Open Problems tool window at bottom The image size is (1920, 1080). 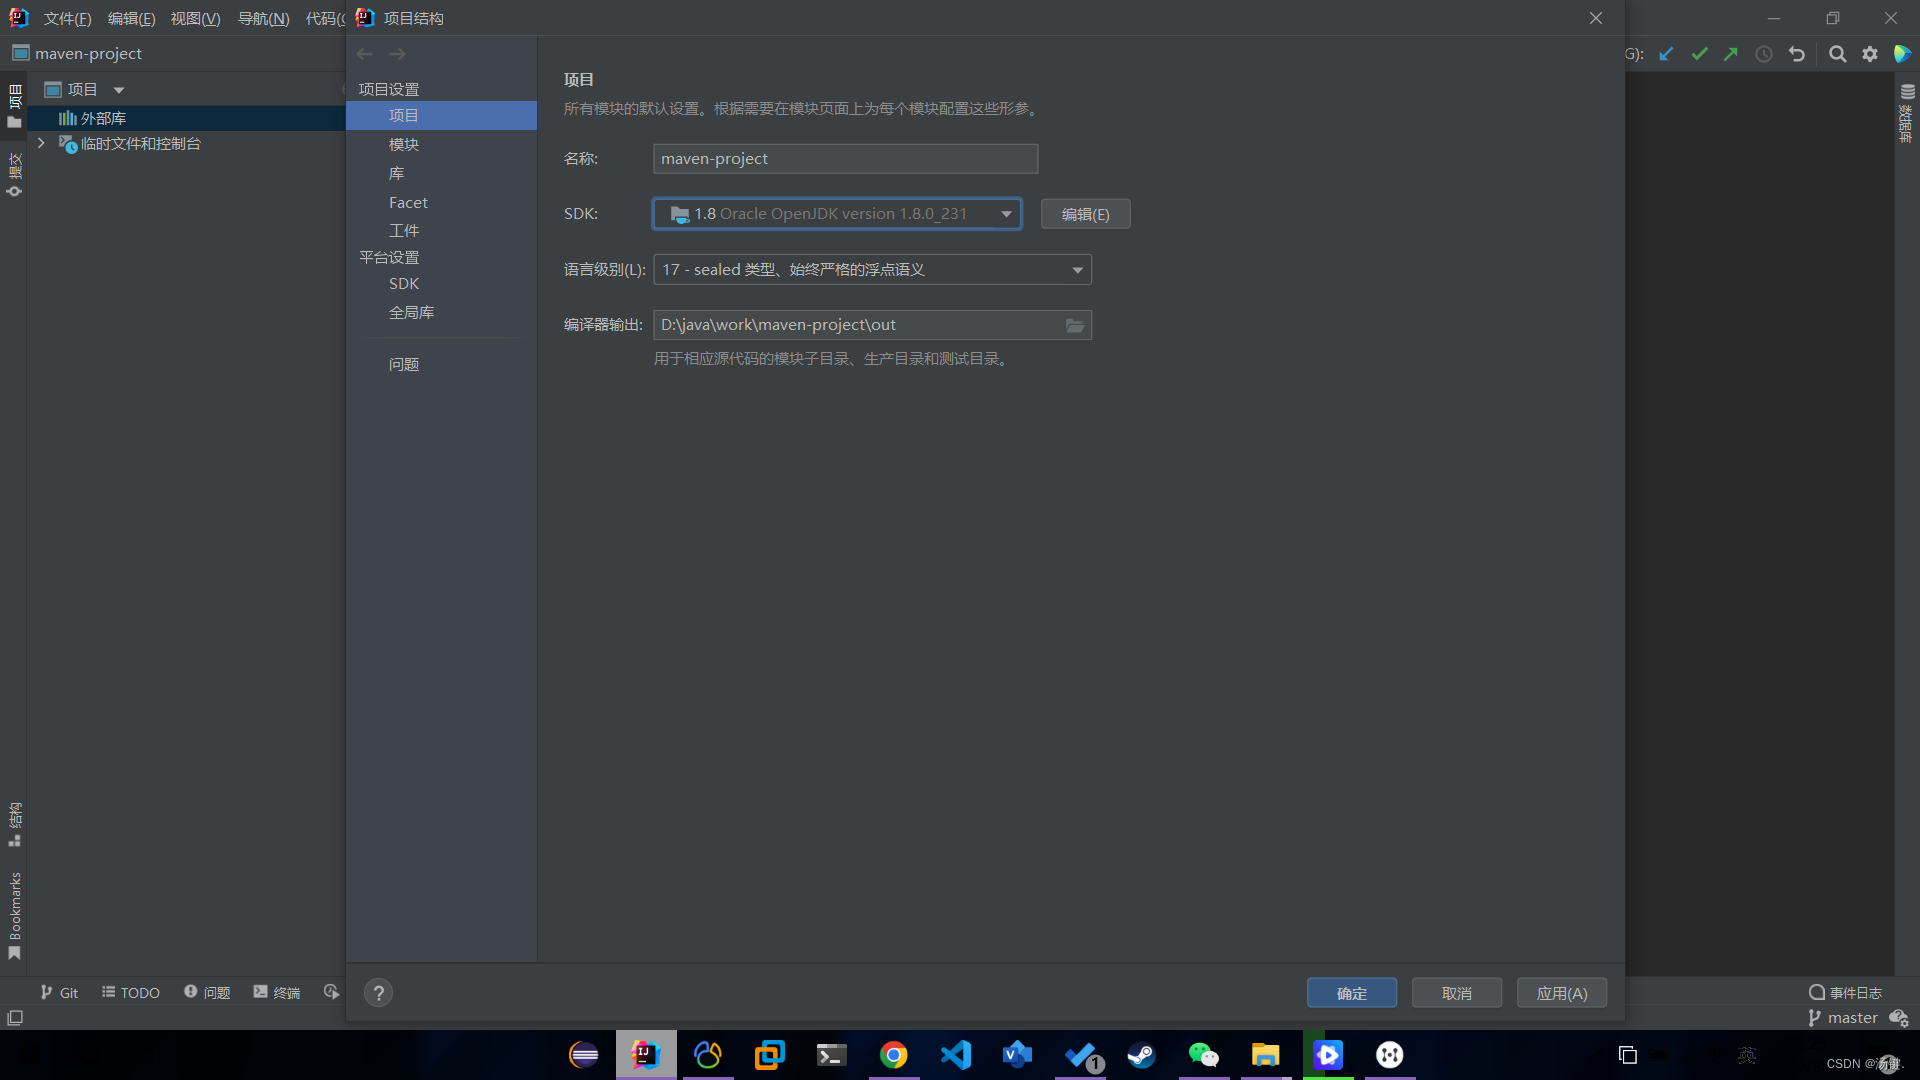207,992
